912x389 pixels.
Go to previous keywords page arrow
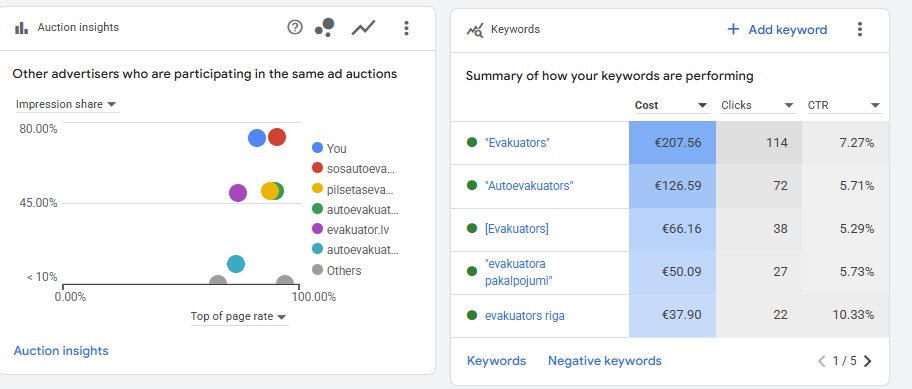[821, 361]
